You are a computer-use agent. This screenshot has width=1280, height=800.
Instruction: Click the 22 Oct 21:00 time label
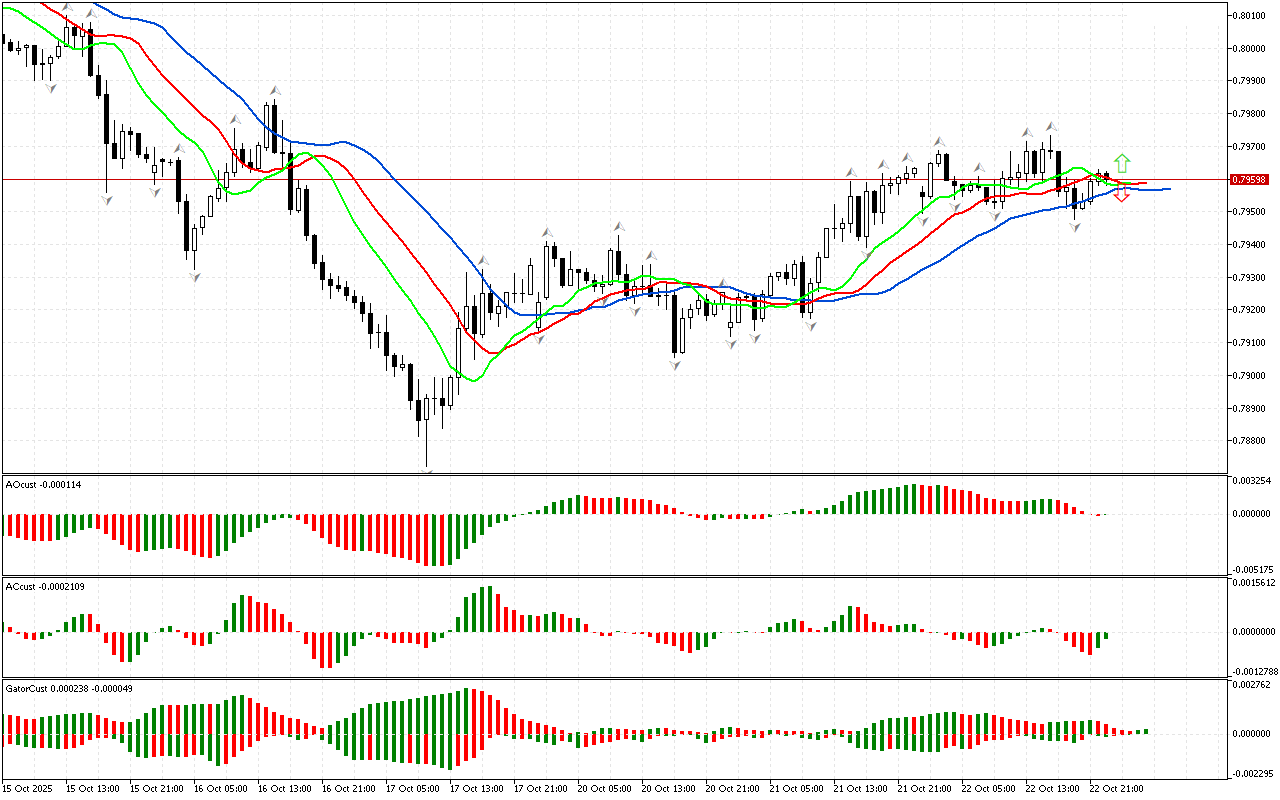pos(1116,789)
